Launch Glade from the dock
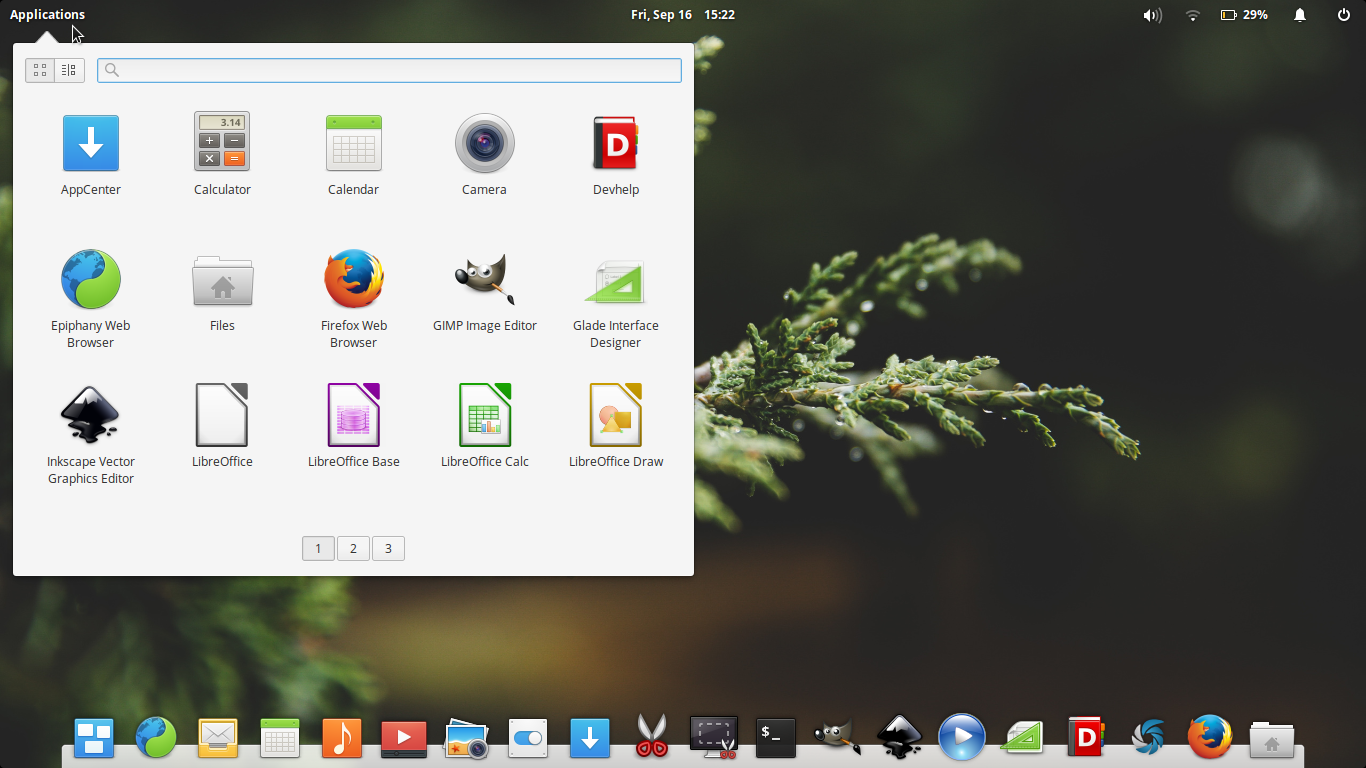Screen dimensions: 1366x768 pyautogui.click(x=1024, y=738)
